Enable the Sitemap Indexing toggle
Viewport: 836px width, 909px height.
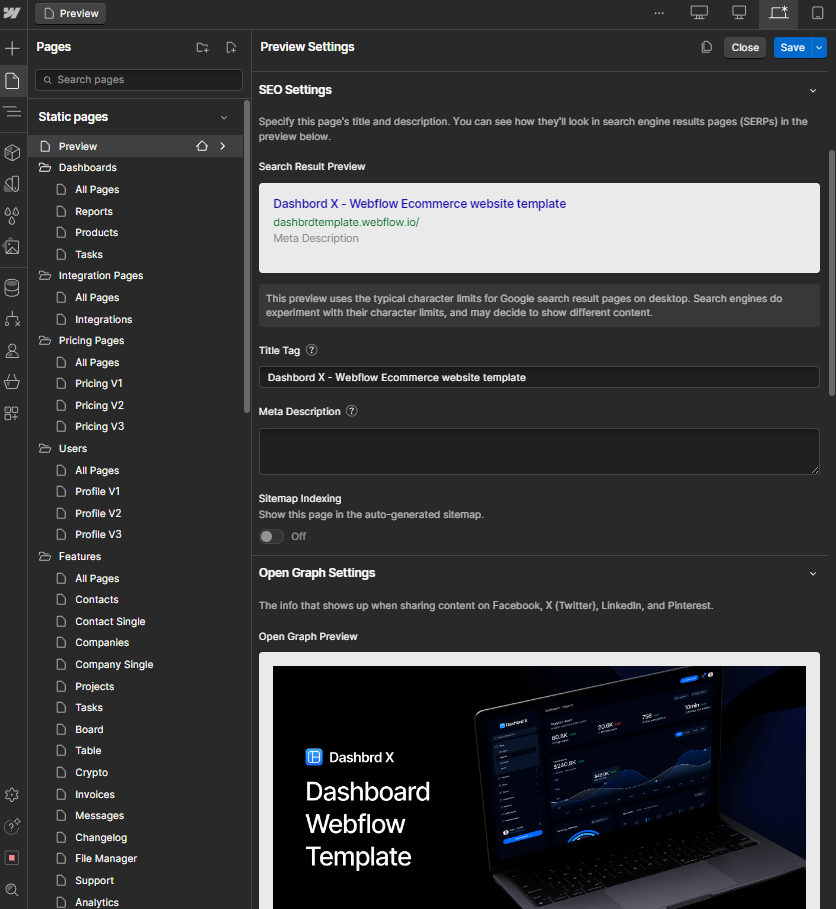tap(270, 536)
